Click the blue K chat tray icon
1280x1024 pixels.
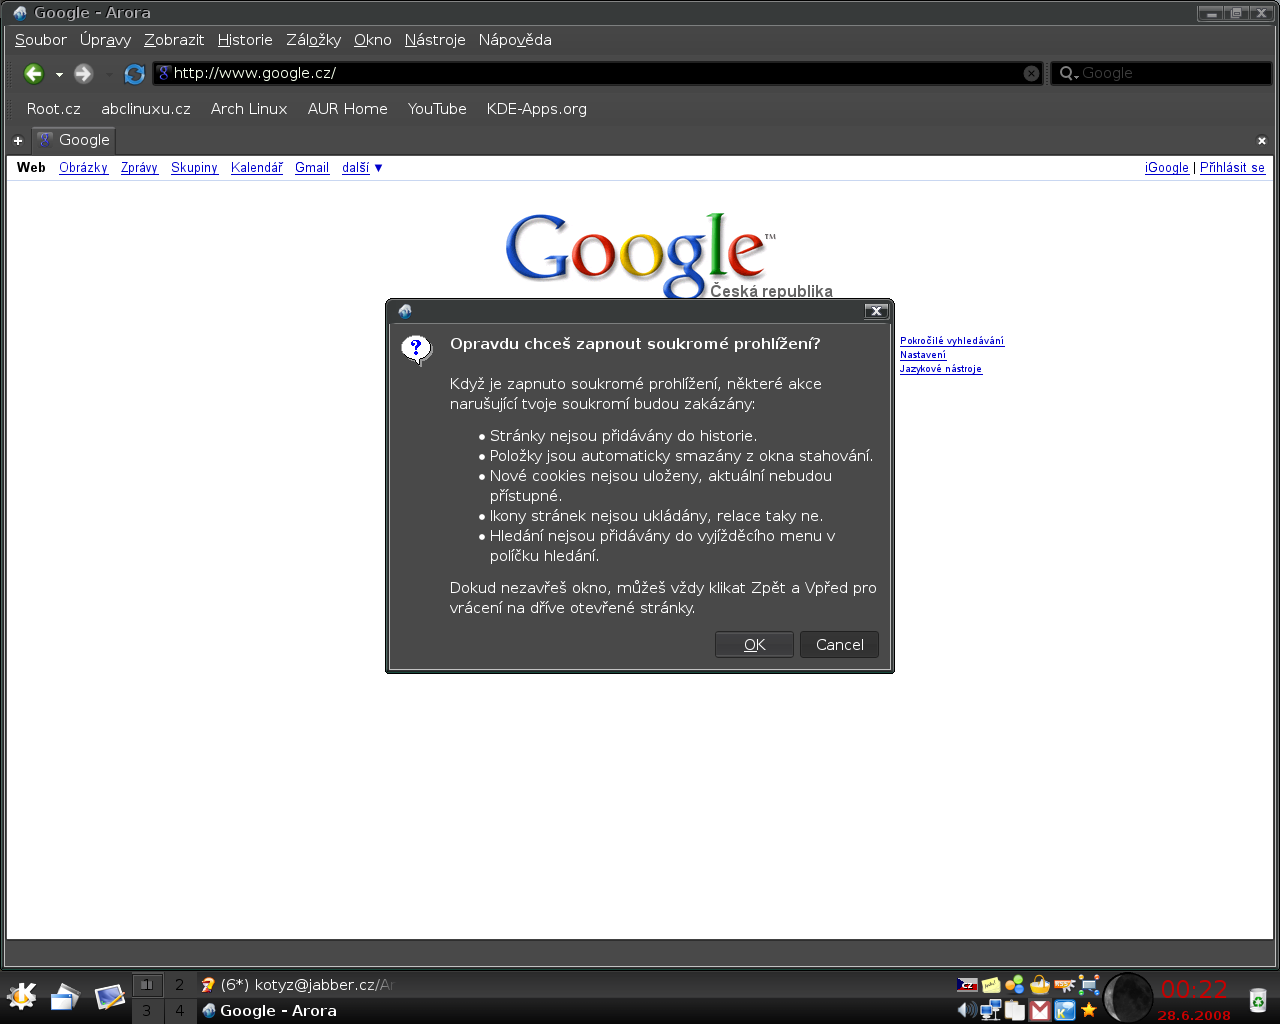point(1065,1010)
